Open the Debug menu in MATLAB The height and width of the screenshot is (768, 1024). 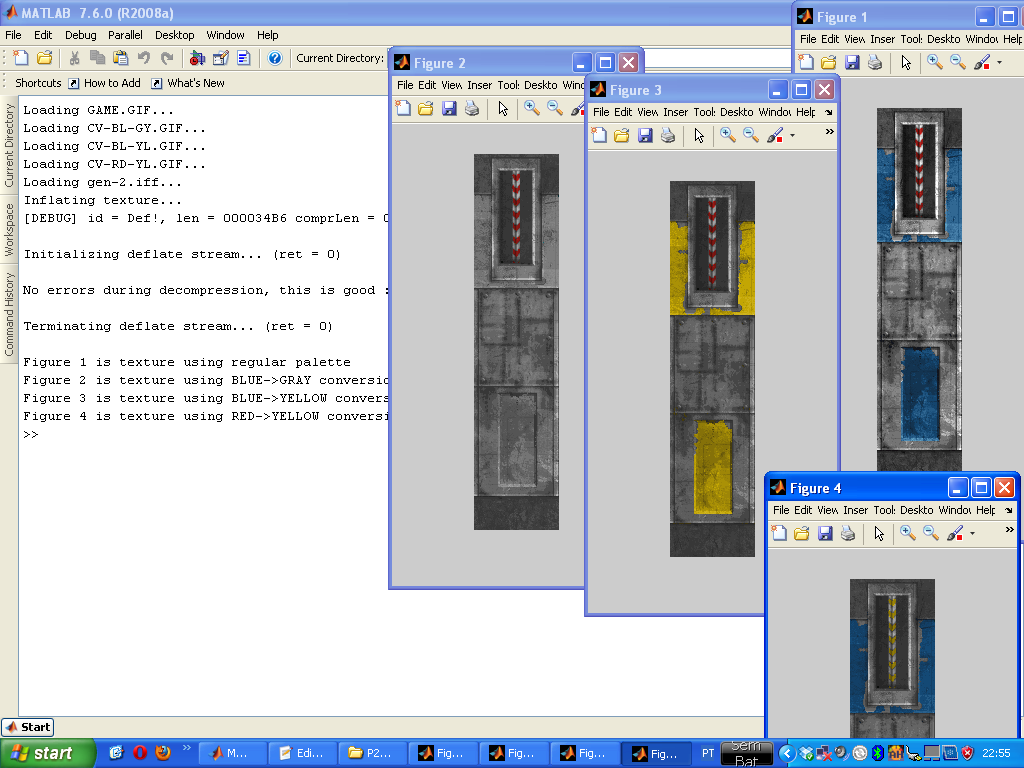(x=81, y=35)
